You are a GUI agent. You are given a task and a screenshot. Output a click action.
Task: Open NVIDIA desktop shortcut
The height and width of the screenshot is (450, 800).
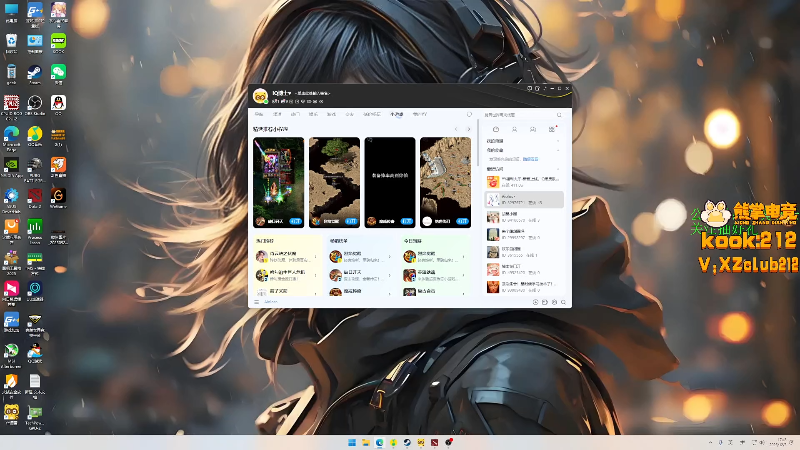(x=11, y=167)
